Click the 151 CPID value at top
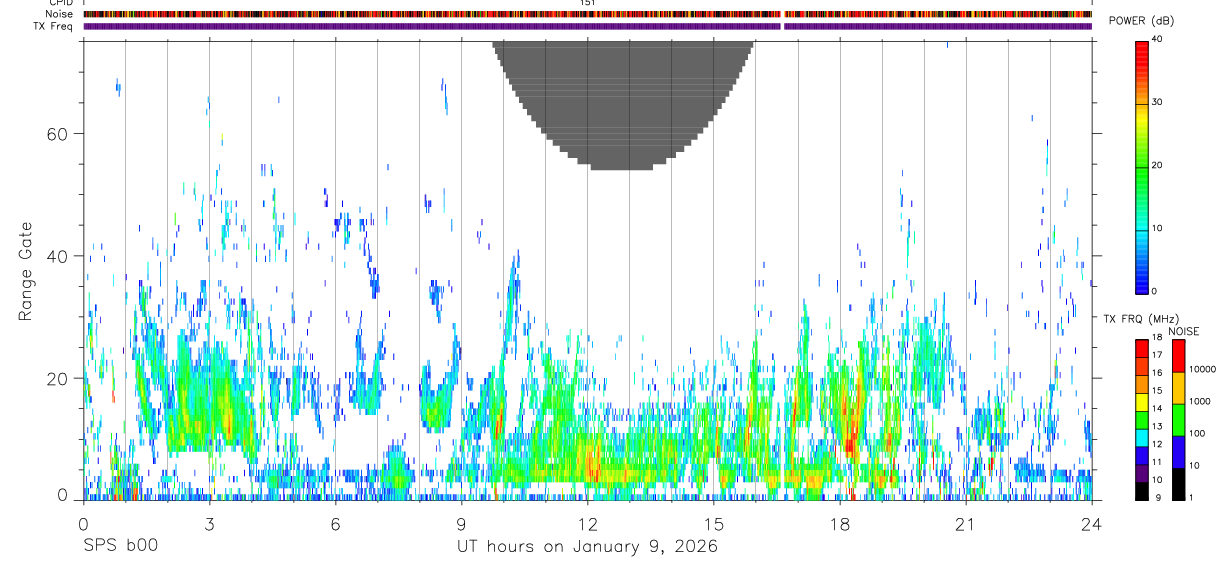Image resolution: width=1228 pixels, height=567 pixels. (587, 3)
